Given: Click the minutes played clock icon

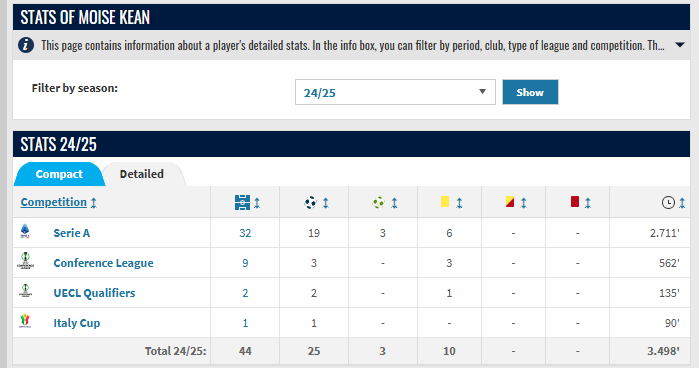Looking at the screenshot, I should [x=668, y=203].
